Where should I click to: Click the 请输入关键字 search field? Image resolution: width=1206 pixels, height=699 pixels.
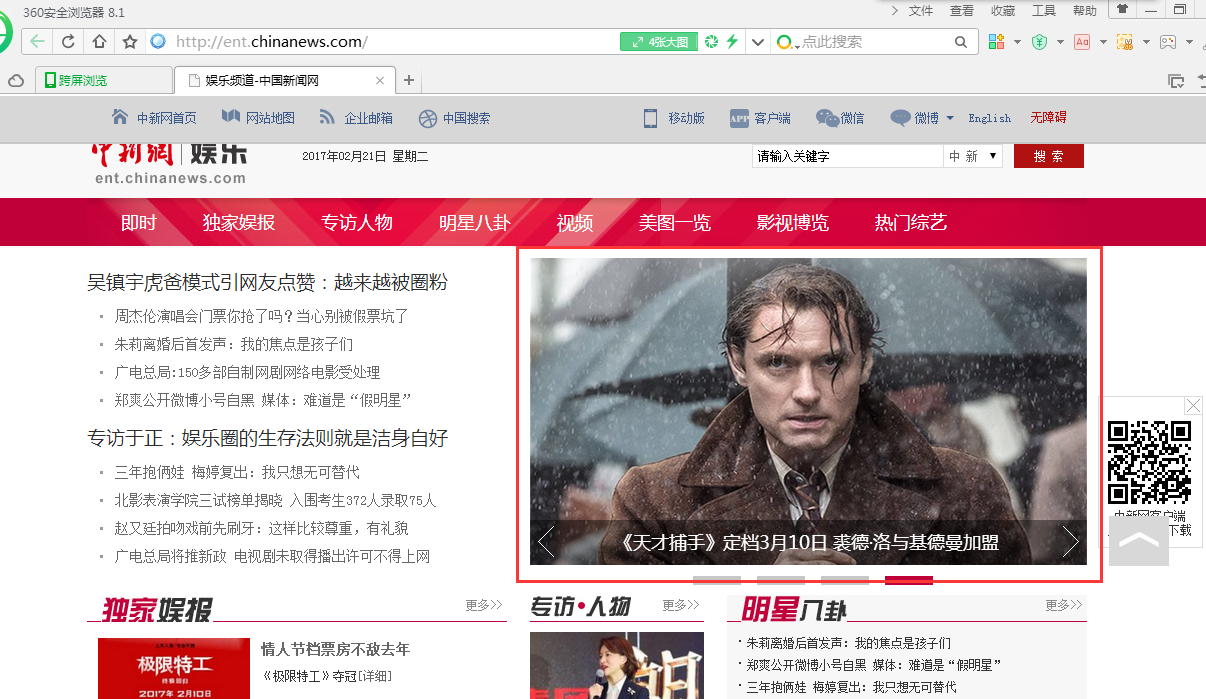coord(847,156)
